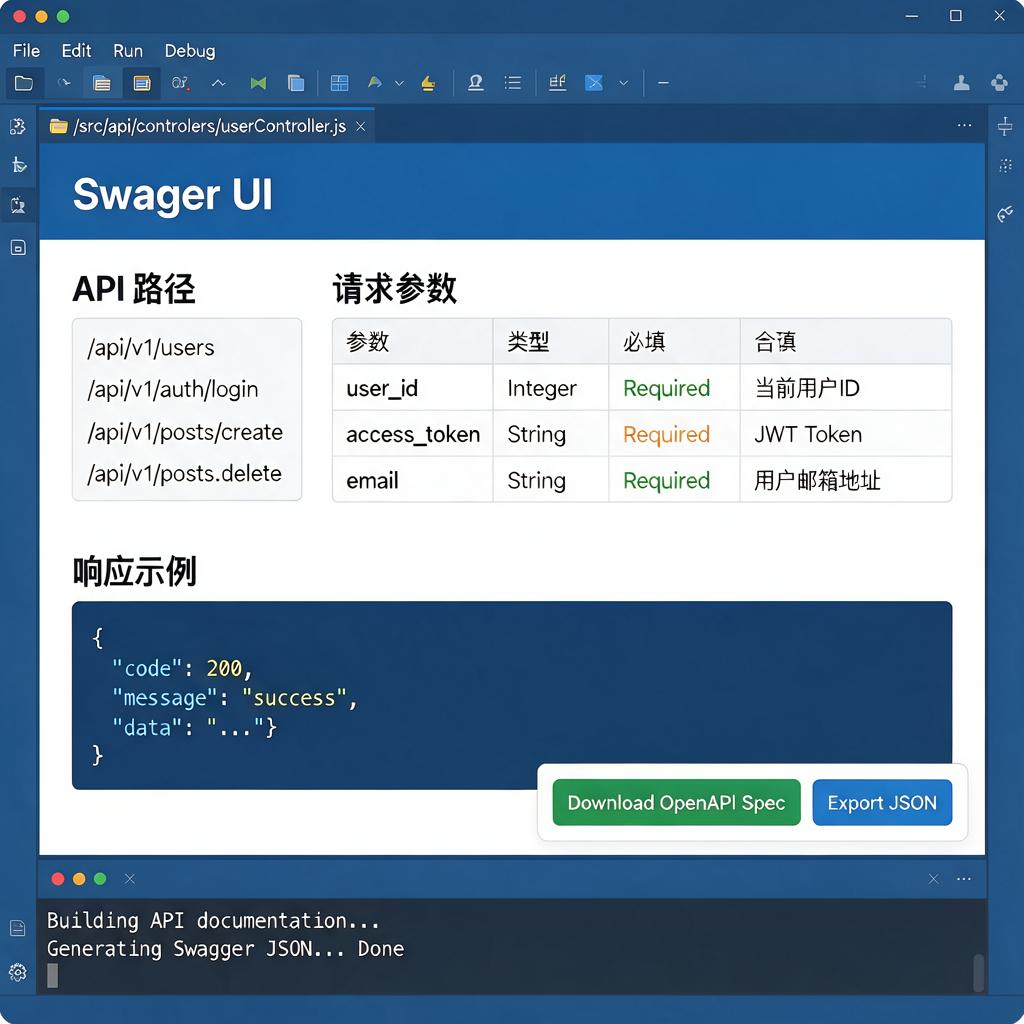Click the second left sidebar icon

pos(18,165)
